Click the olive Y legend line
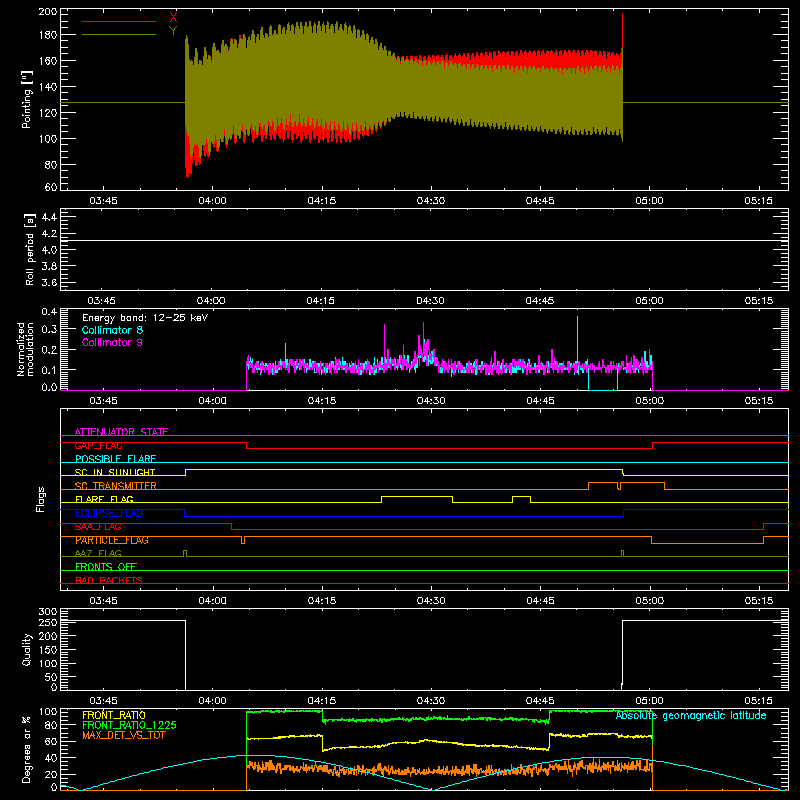 pyautogui.click(x=119, y=35)
